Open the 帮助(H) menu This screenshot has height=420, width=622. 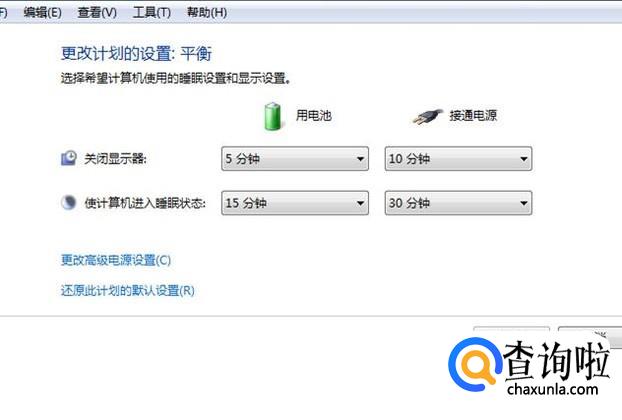click(x=207, y=13)
